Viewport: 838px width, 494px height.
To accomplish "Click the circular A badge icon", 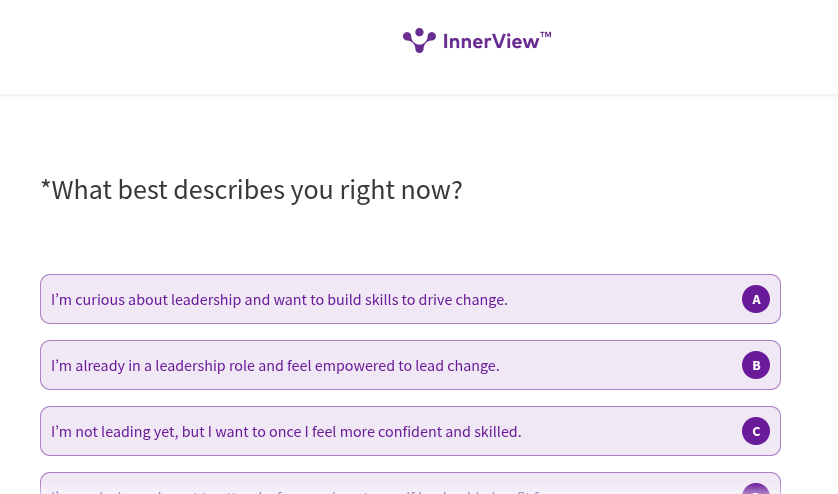I will (756, 299).
